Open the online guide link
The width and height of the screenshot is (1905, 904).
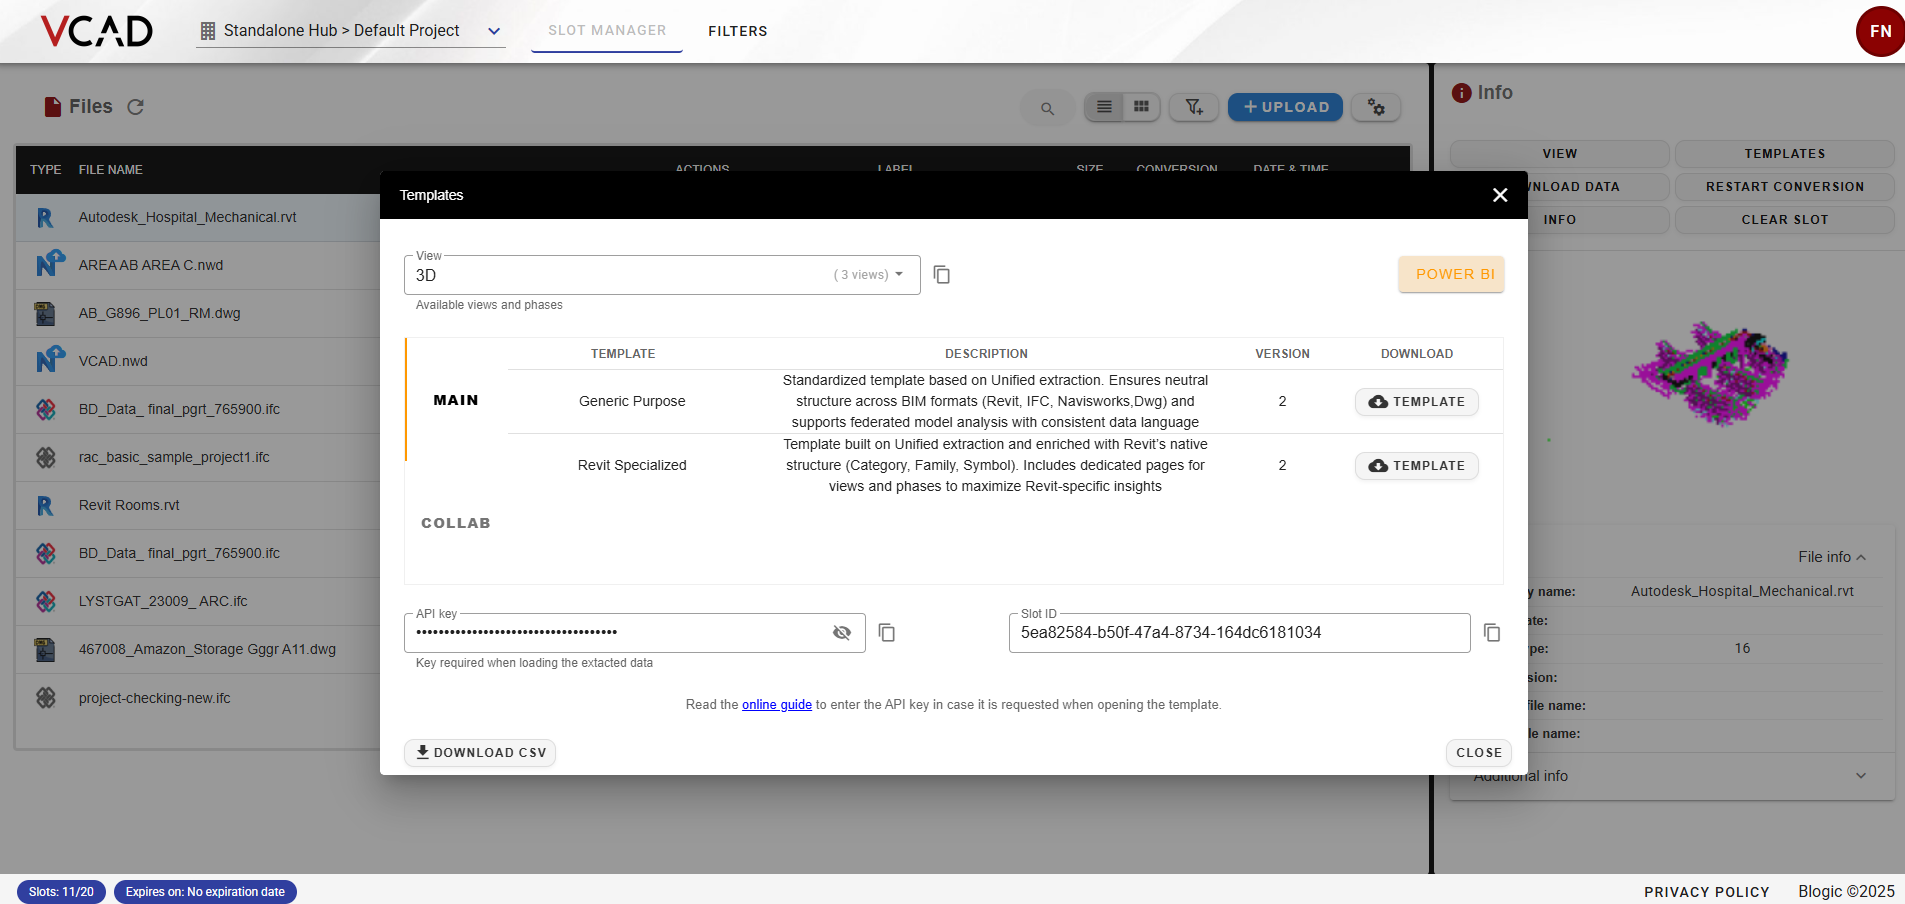point(776,705)
